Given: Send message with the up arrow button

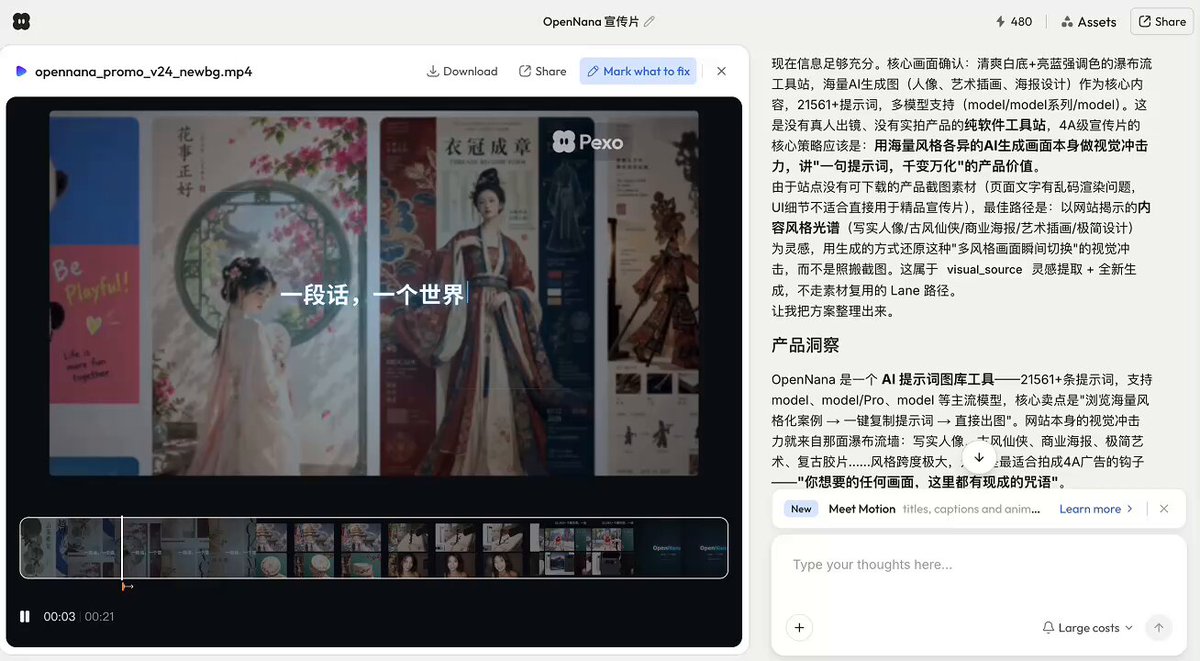Looking at the screenshot, I should pyautogui.click(x=1159, y=628).
